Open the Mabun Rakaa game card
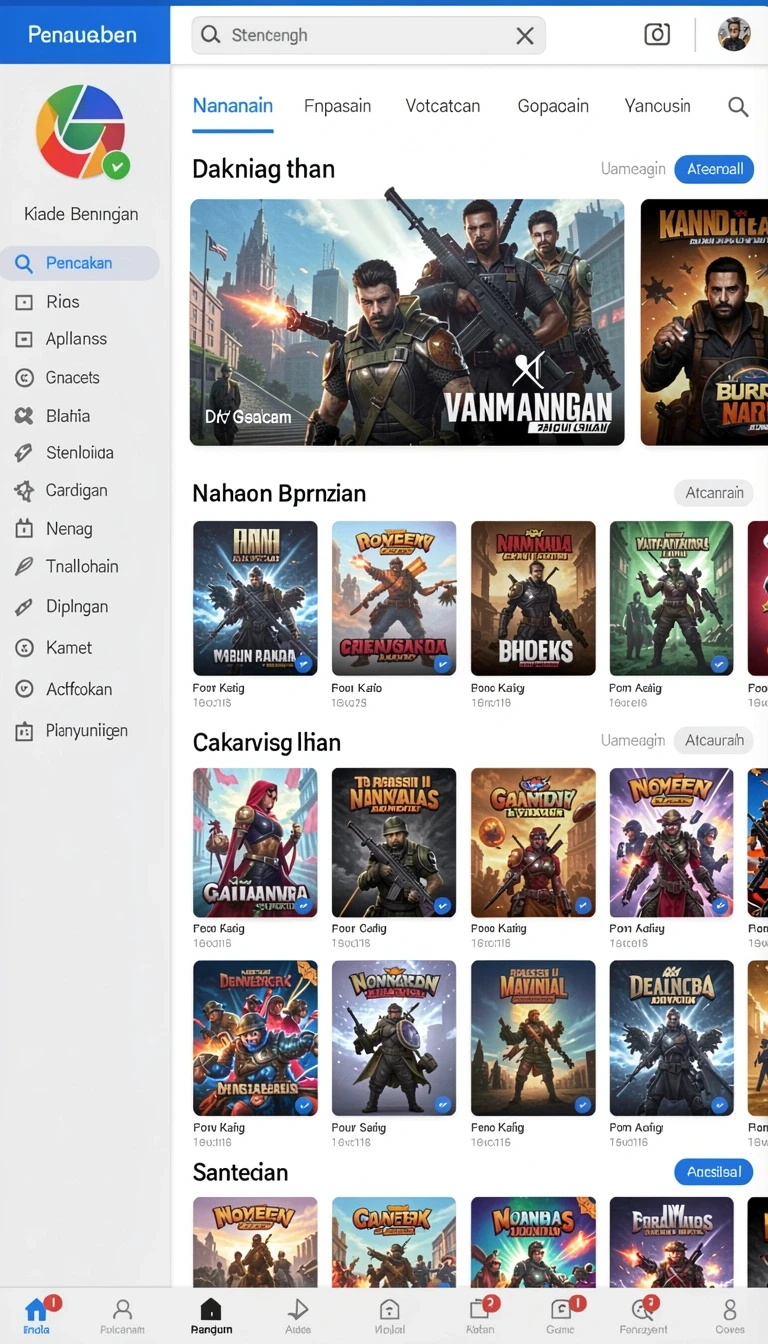This screenshot has height=1344, width=768. tap(255, 598)
